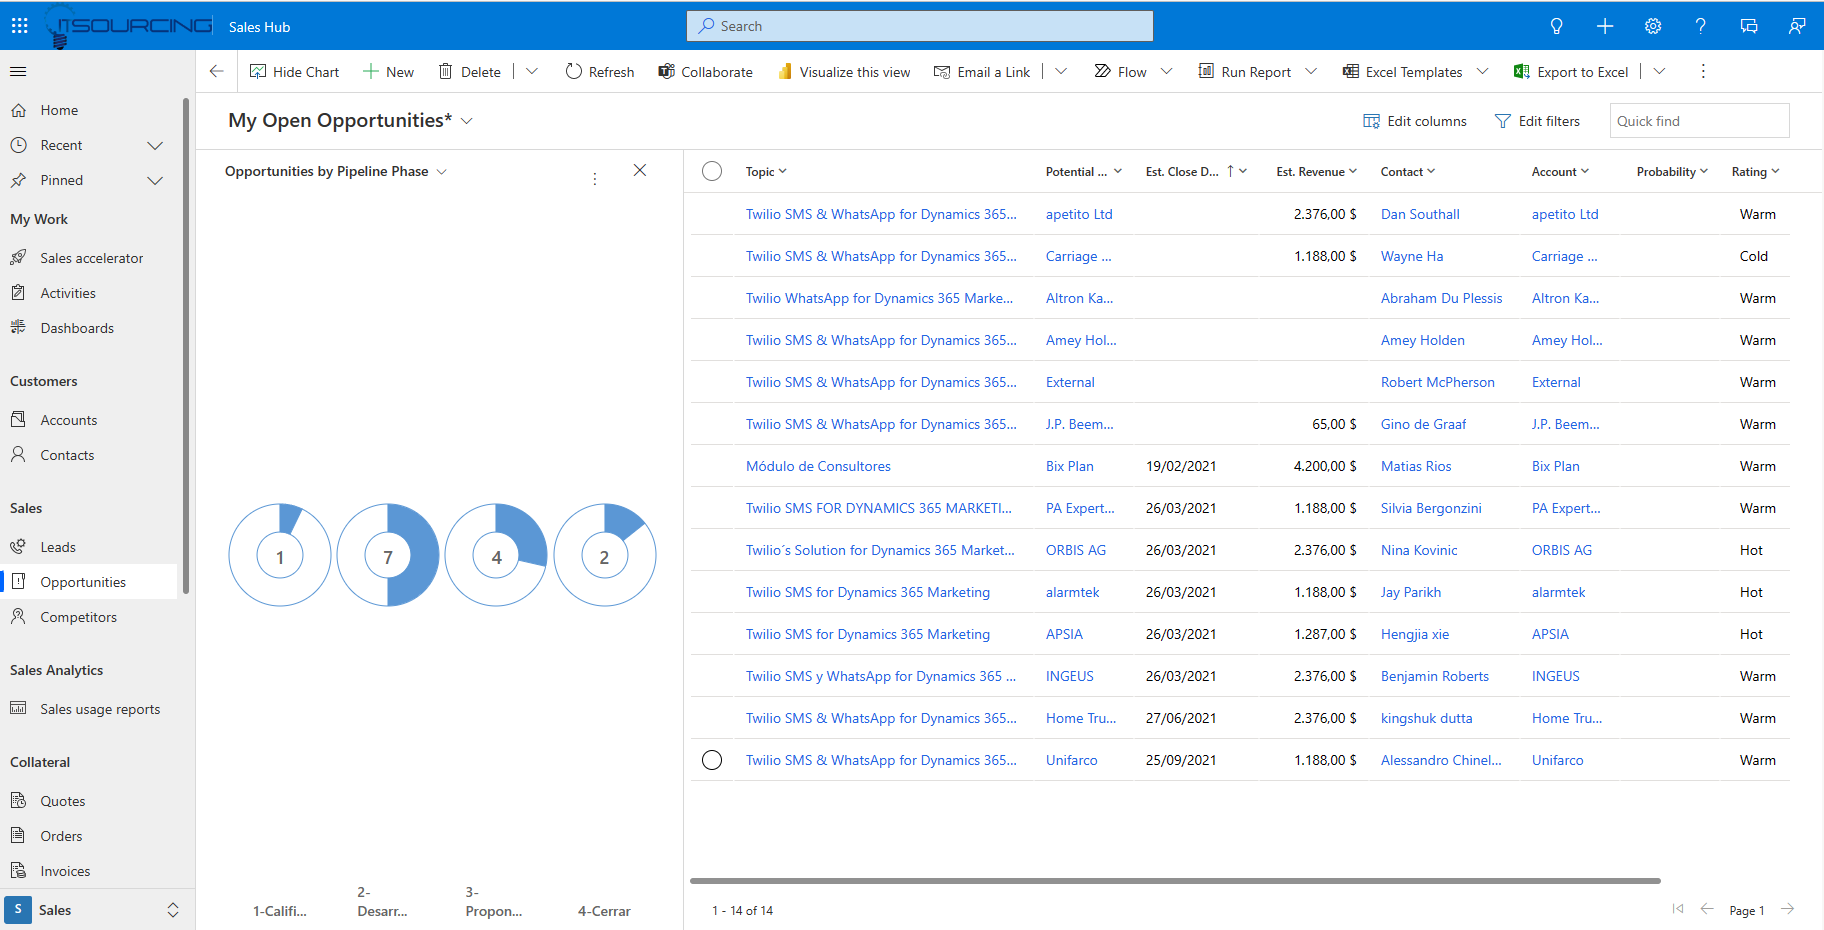Click the Collaborate Teams command
The height and width of the screenshot is (930, 1824).
coord(705,72)
